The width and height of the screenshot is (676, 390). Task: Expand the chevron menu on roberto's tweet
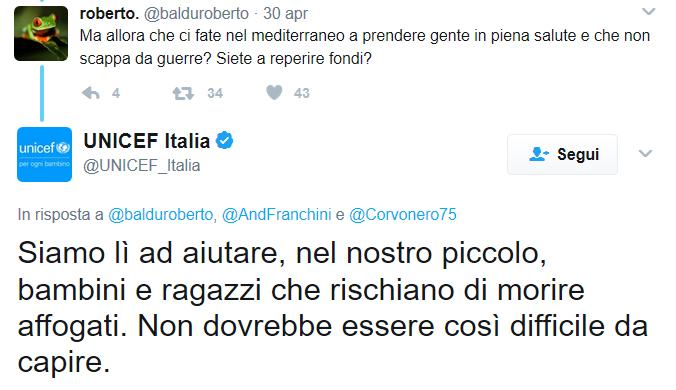click(x=648, y=12)
